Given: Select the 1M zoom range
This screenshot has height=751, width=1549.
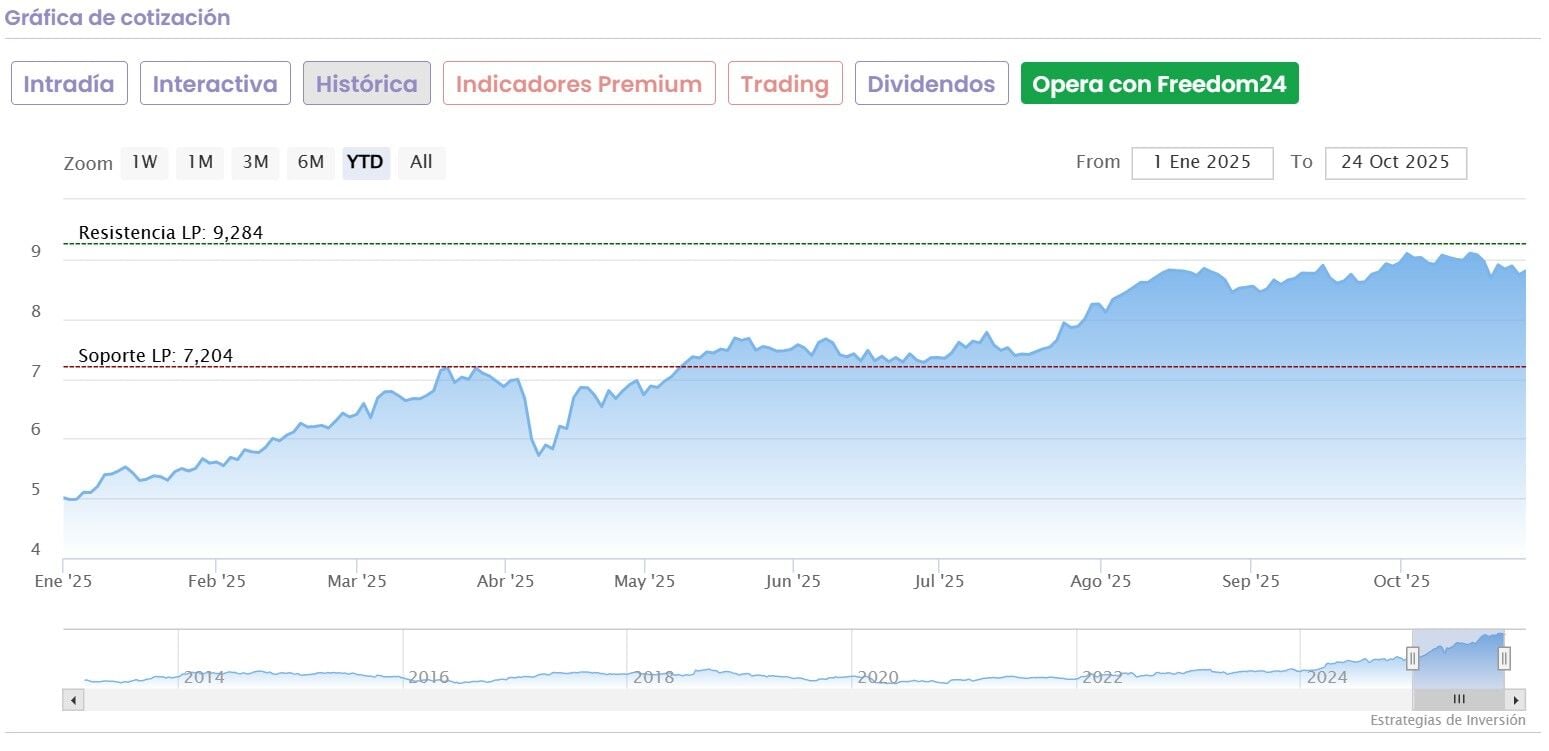Looking at the screenshot, I should click(200, 162).
